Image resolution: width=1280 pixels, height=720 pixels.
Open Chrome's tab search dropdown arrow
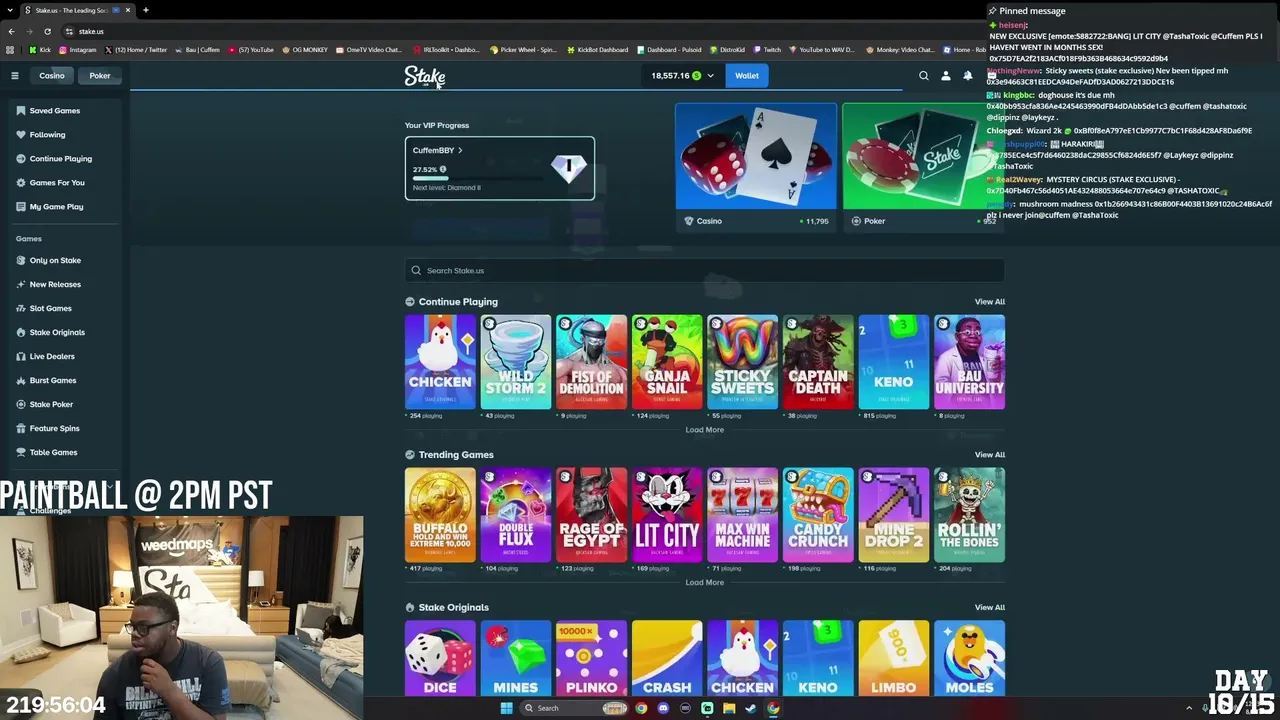tap(11, 10)
